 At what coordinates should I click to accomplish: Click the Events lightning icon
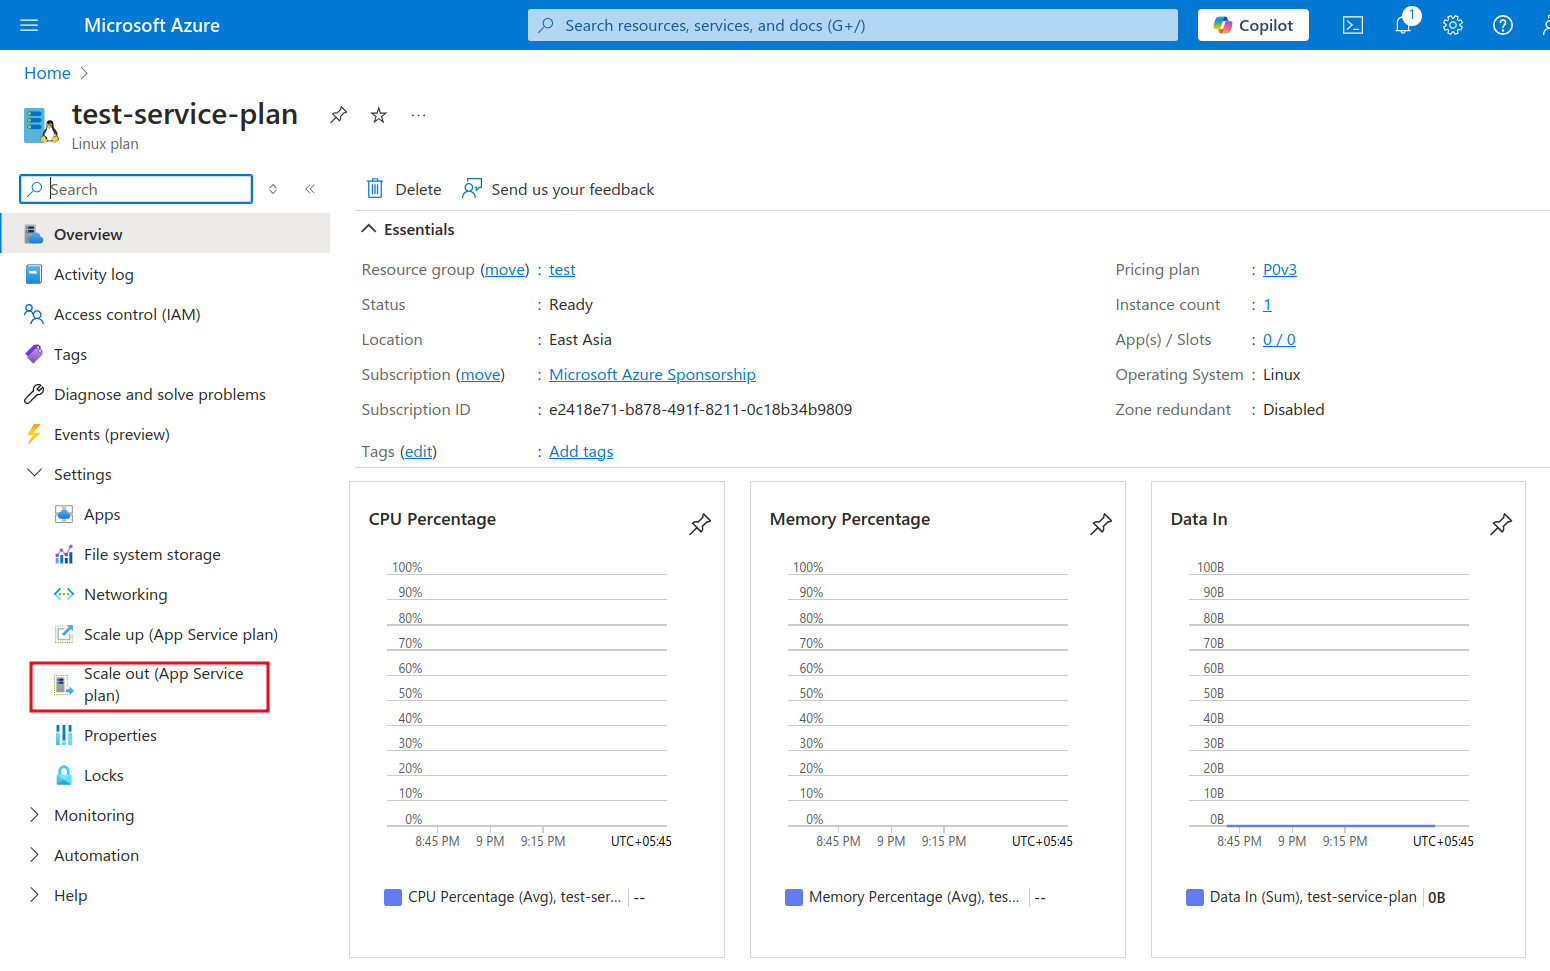(x=34, y=434)
